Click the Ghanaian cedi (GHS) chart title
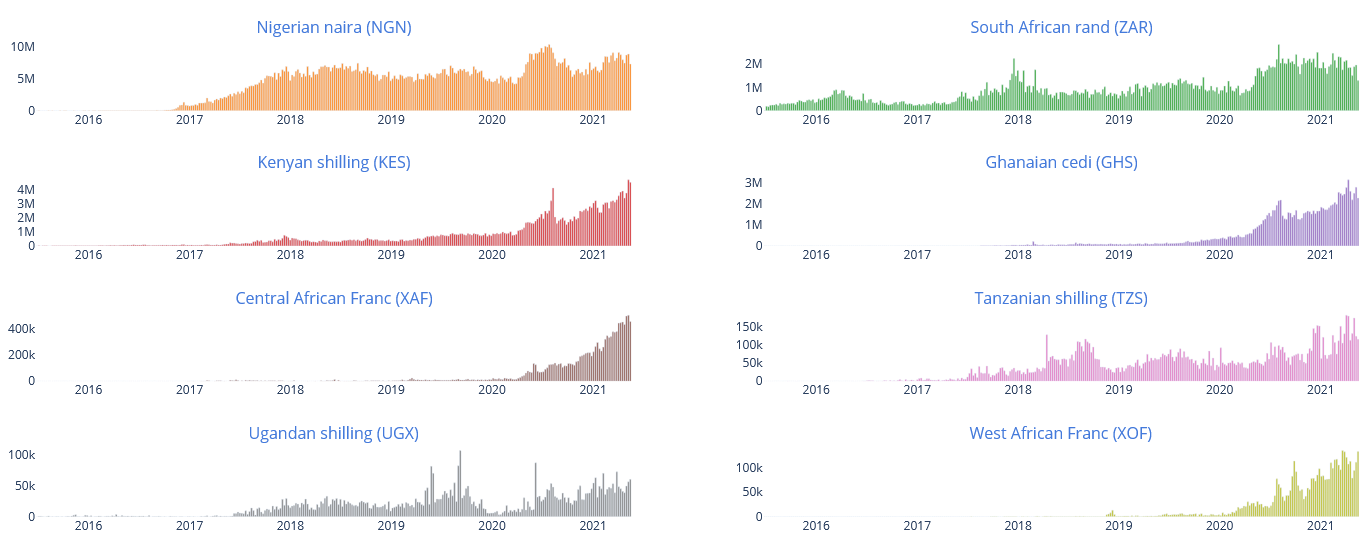Image resolution: width=1364 pixels, height=541 pixels. pos(1061,162)
